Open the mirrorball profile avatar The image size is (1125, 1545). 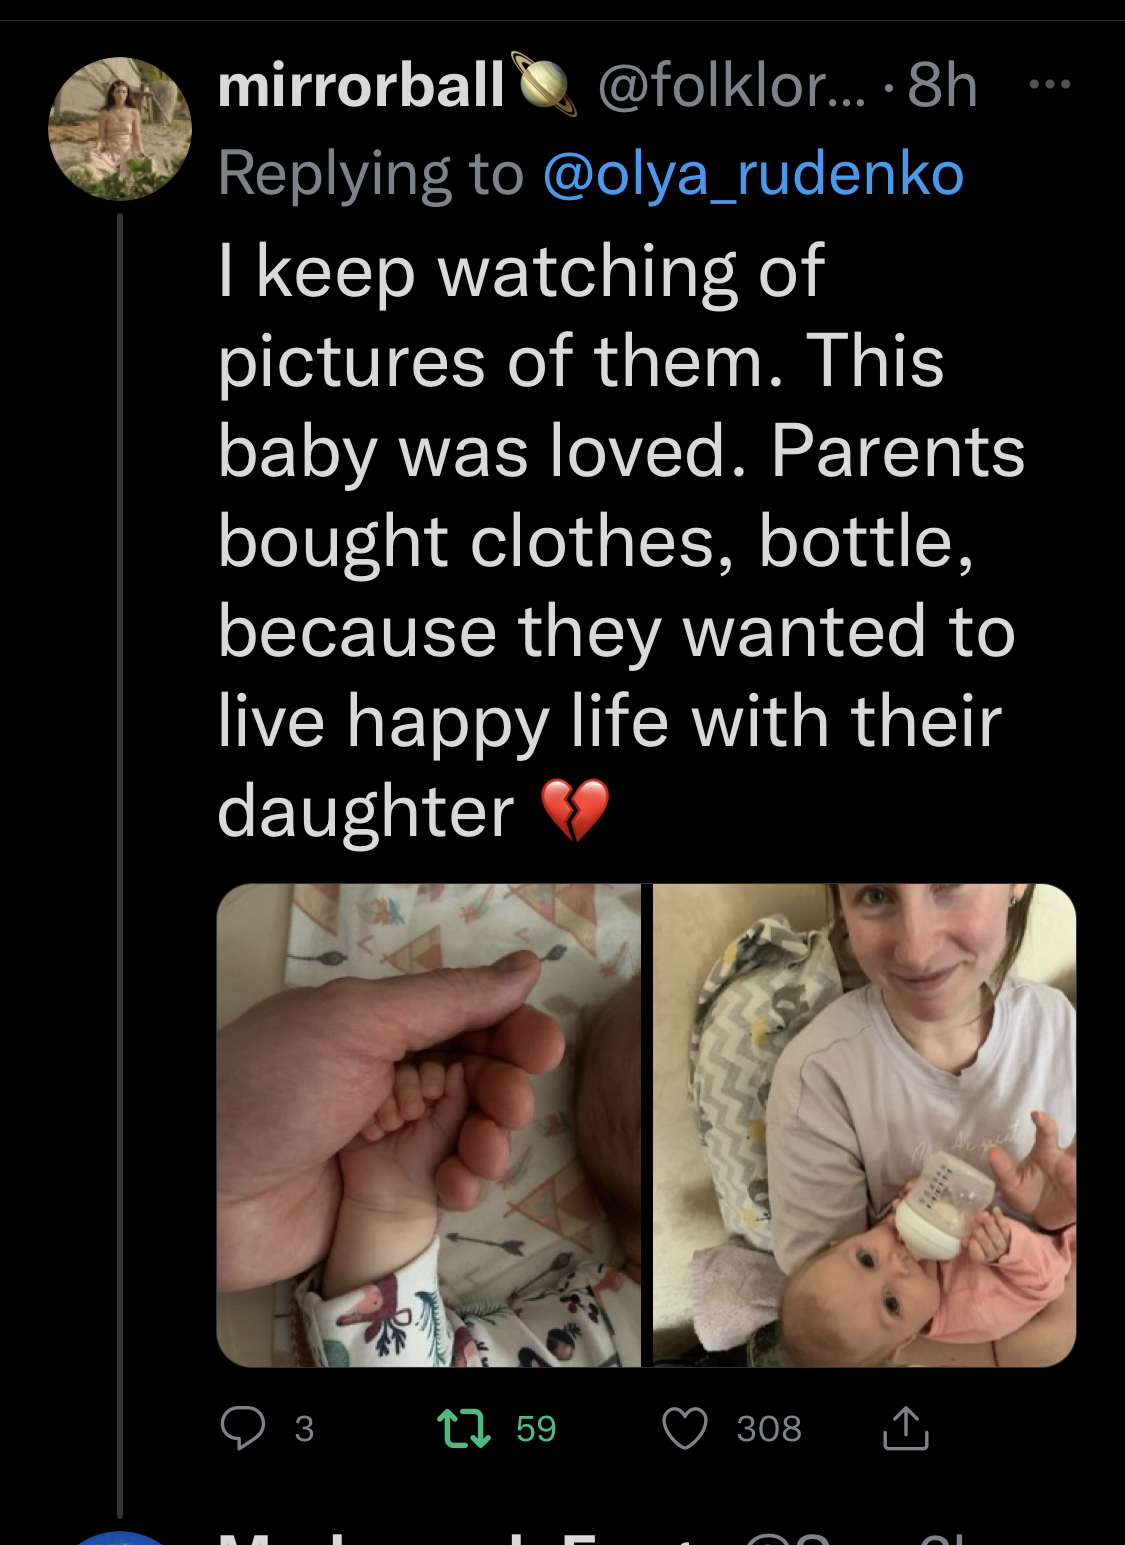point(120,128)
